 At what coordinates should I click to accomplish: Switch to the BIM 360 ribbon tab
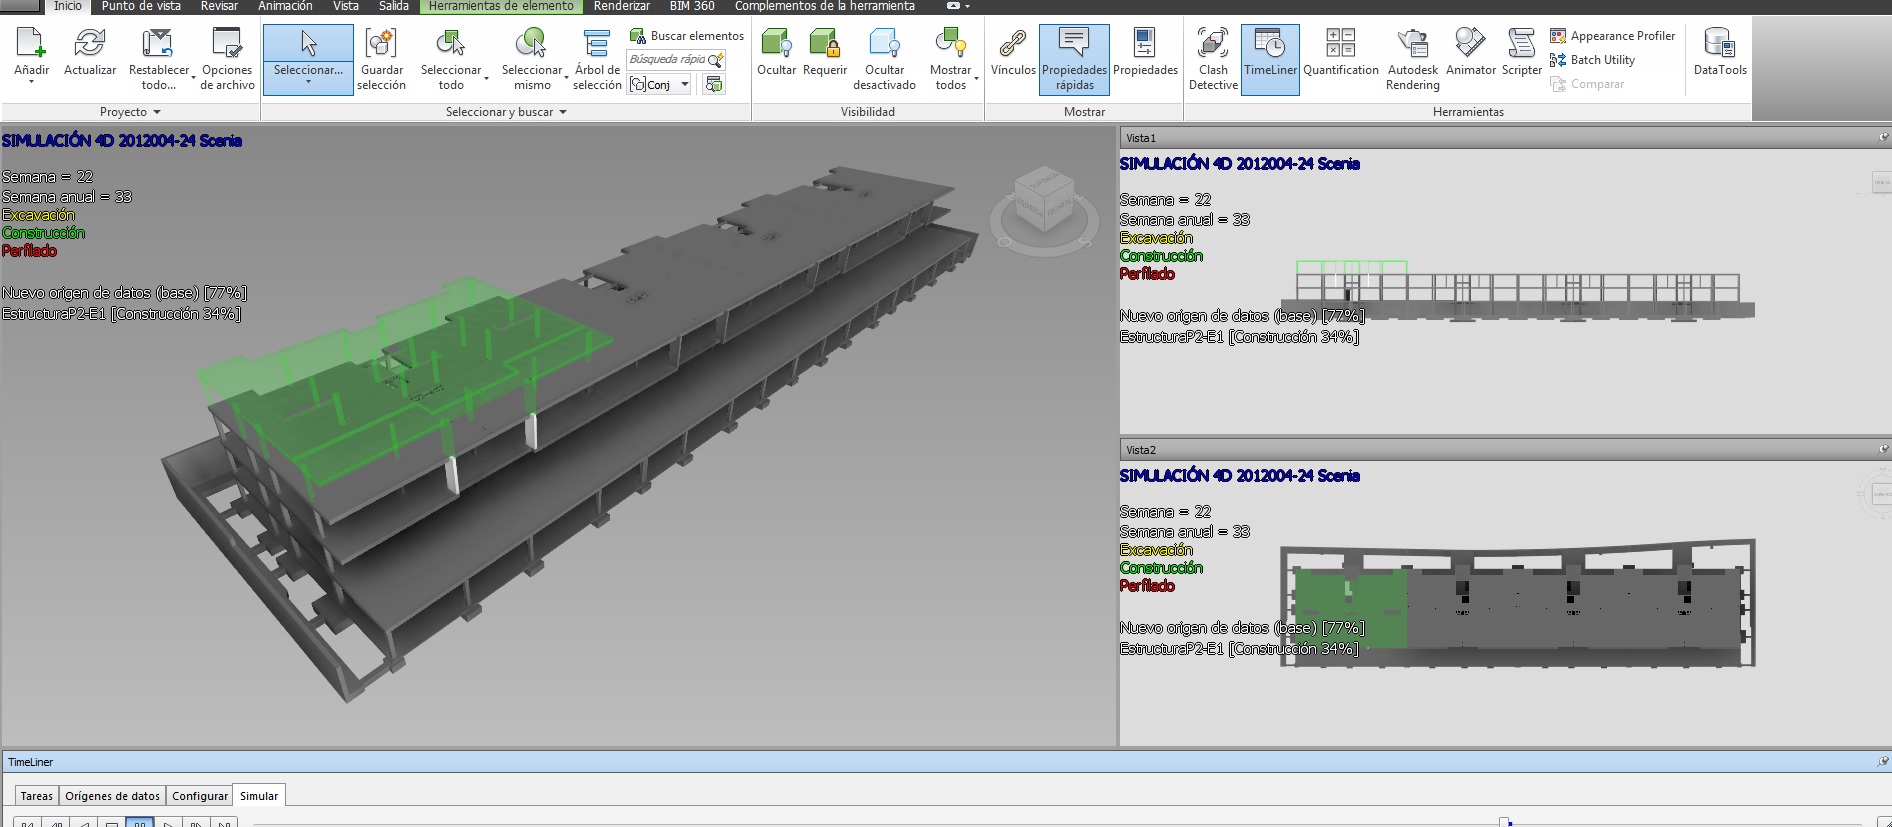tap(692, 6)
